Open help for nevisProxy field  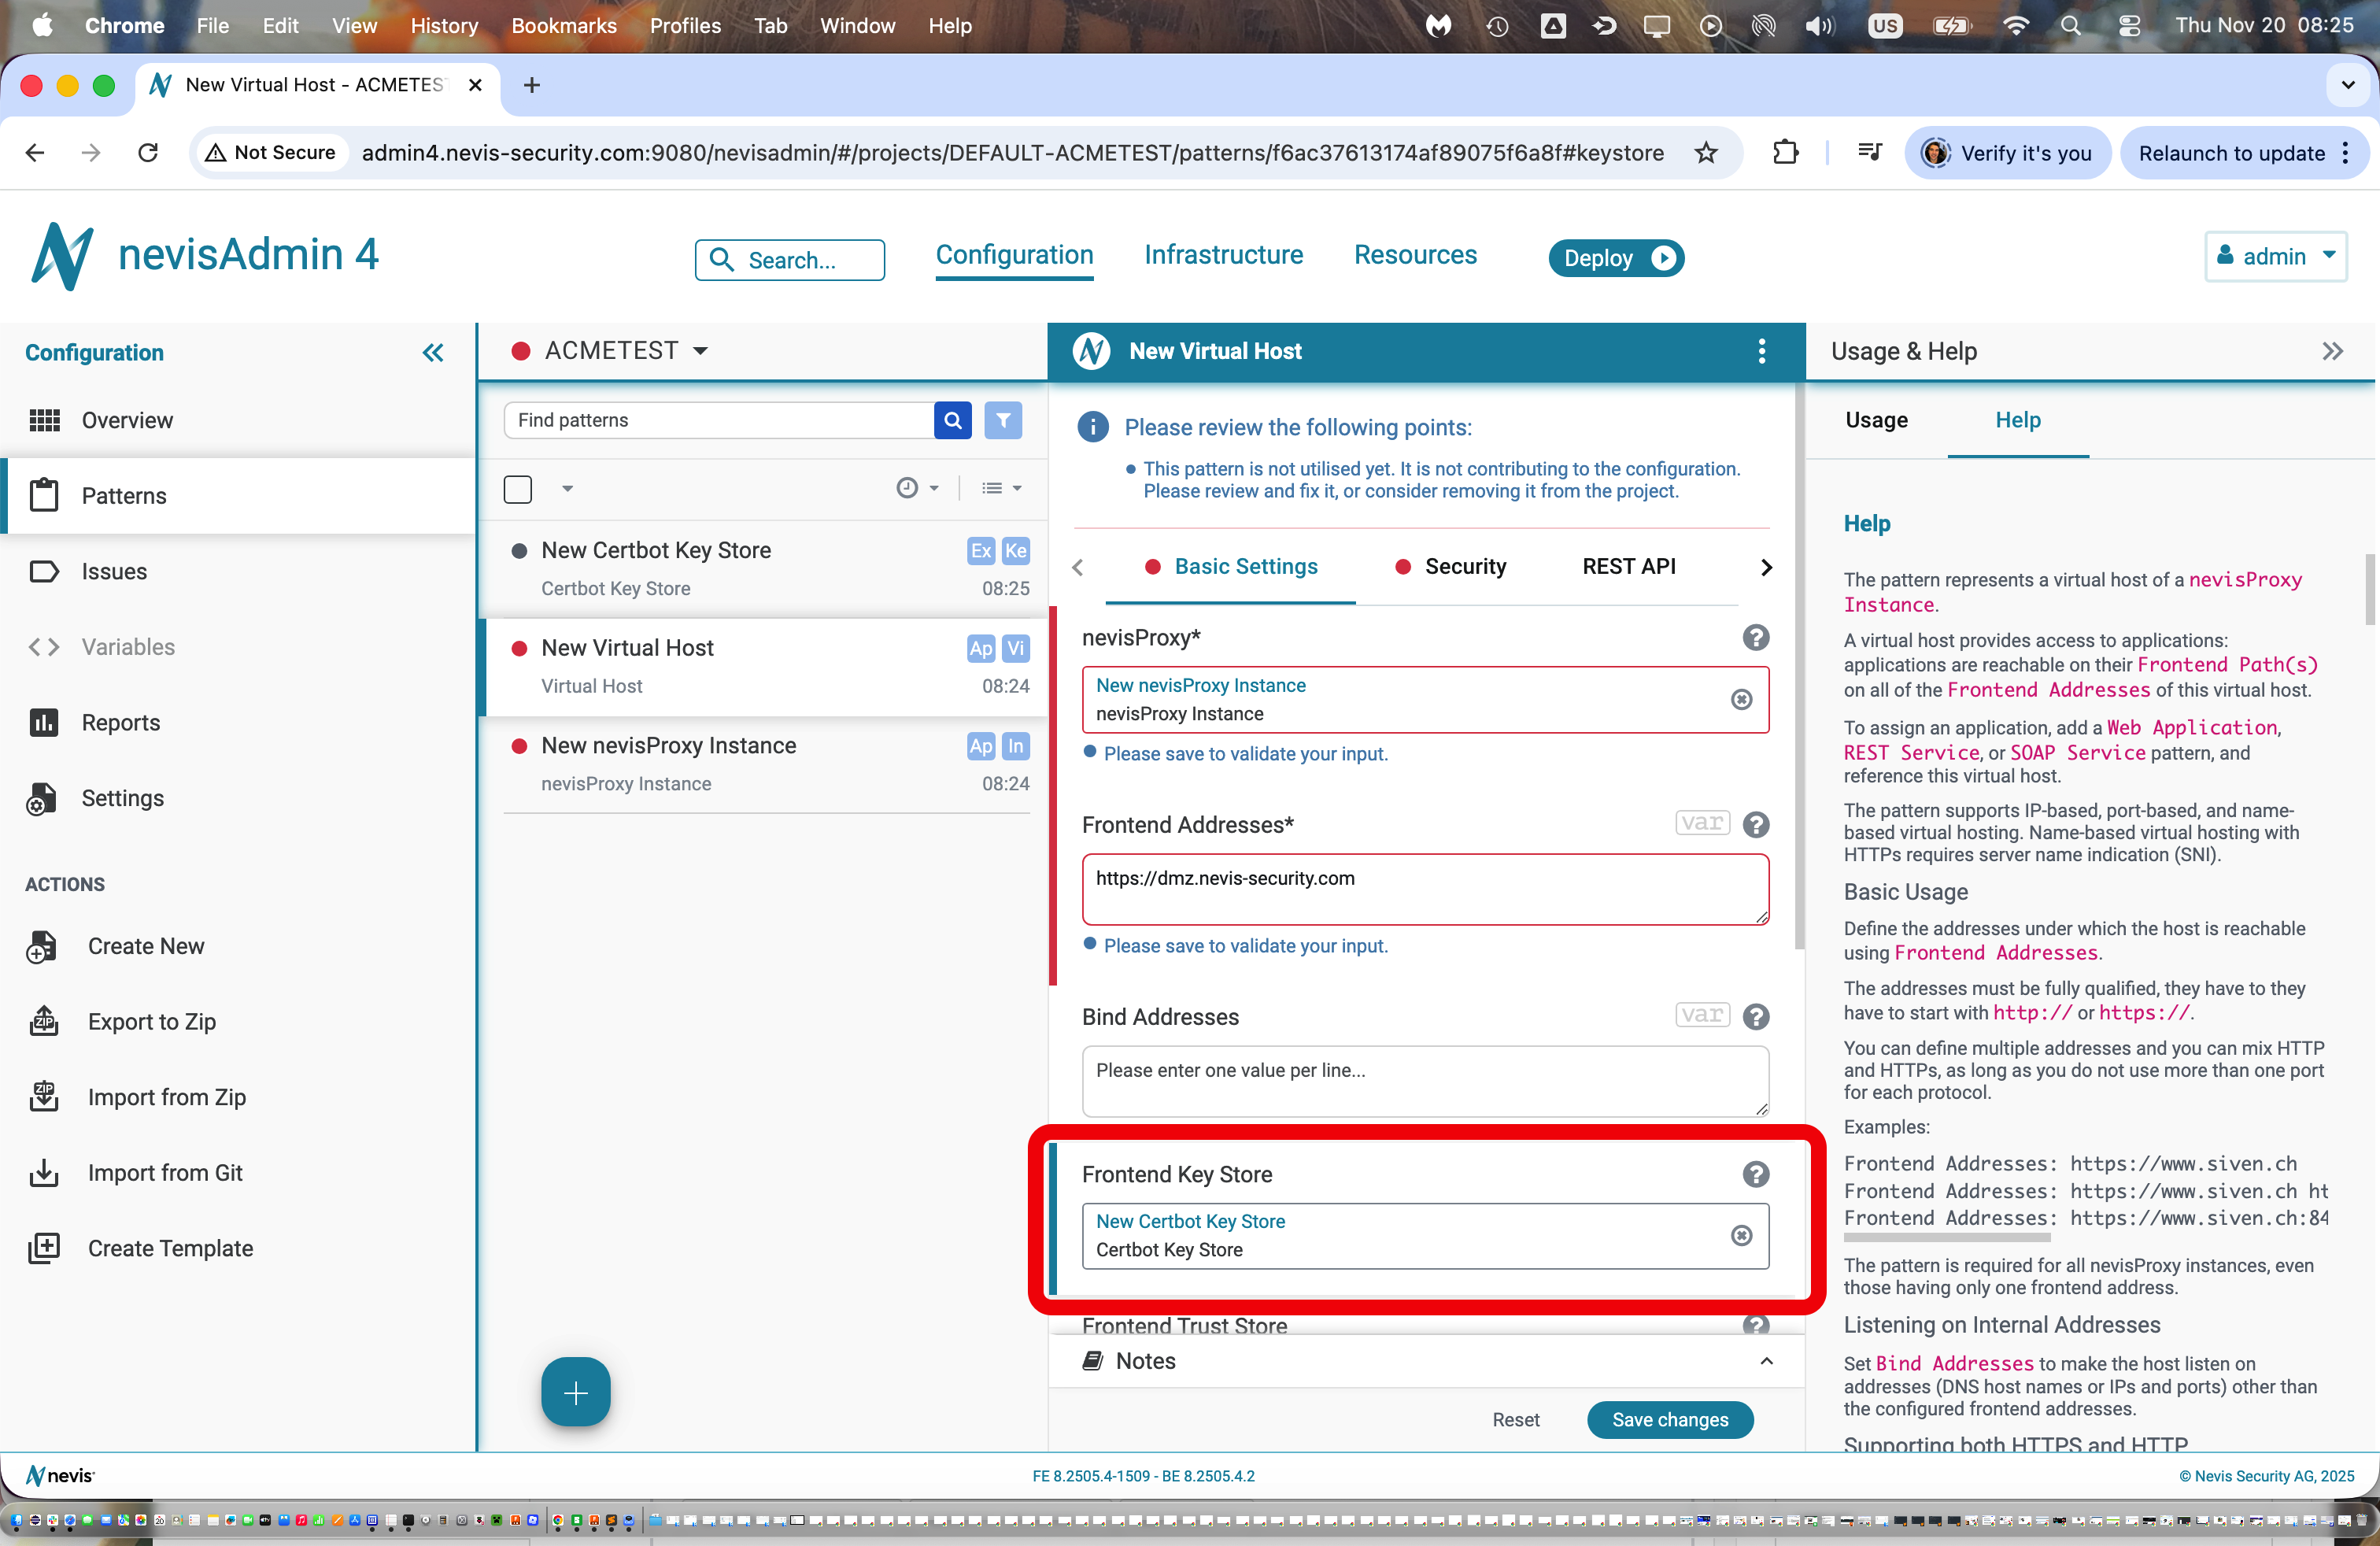point(1755,637)
